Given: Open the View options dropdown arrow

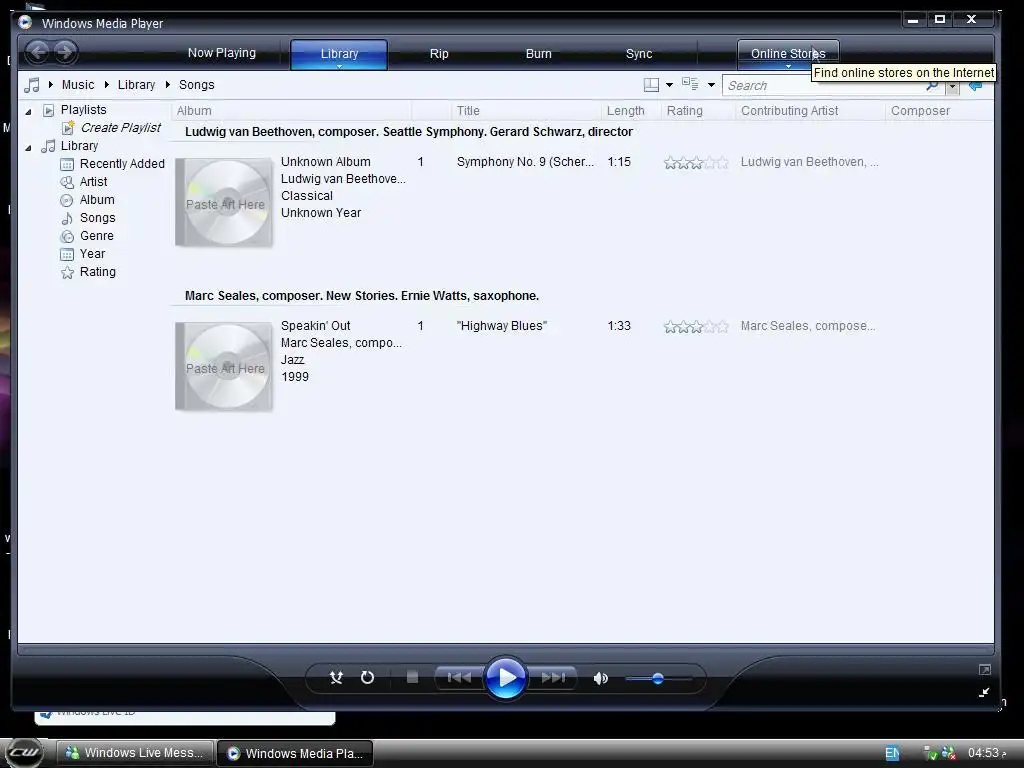Looking at the screenshot, I should [x=711, y=85].
